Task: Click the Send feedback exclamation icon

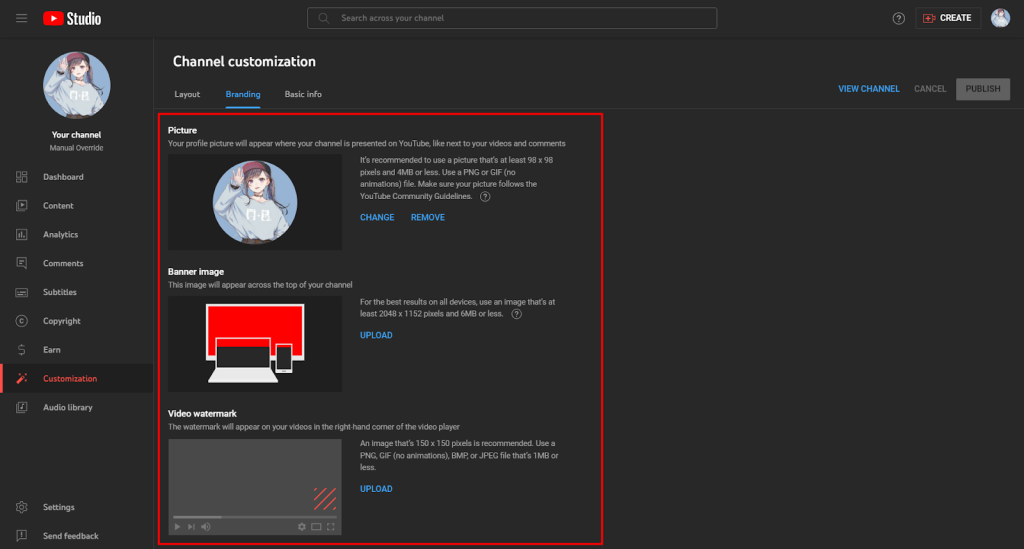Action: [22, 536]
